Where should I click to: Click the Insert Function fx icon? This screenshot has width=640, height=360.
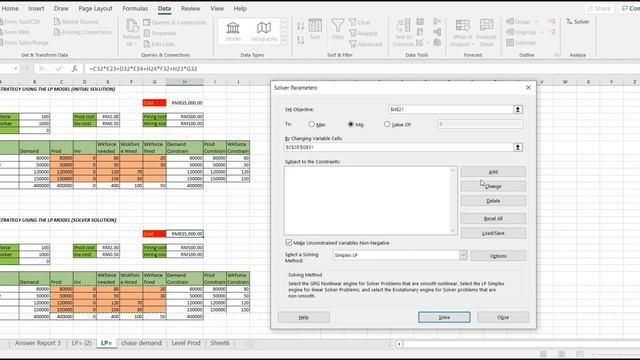[74, 69]
